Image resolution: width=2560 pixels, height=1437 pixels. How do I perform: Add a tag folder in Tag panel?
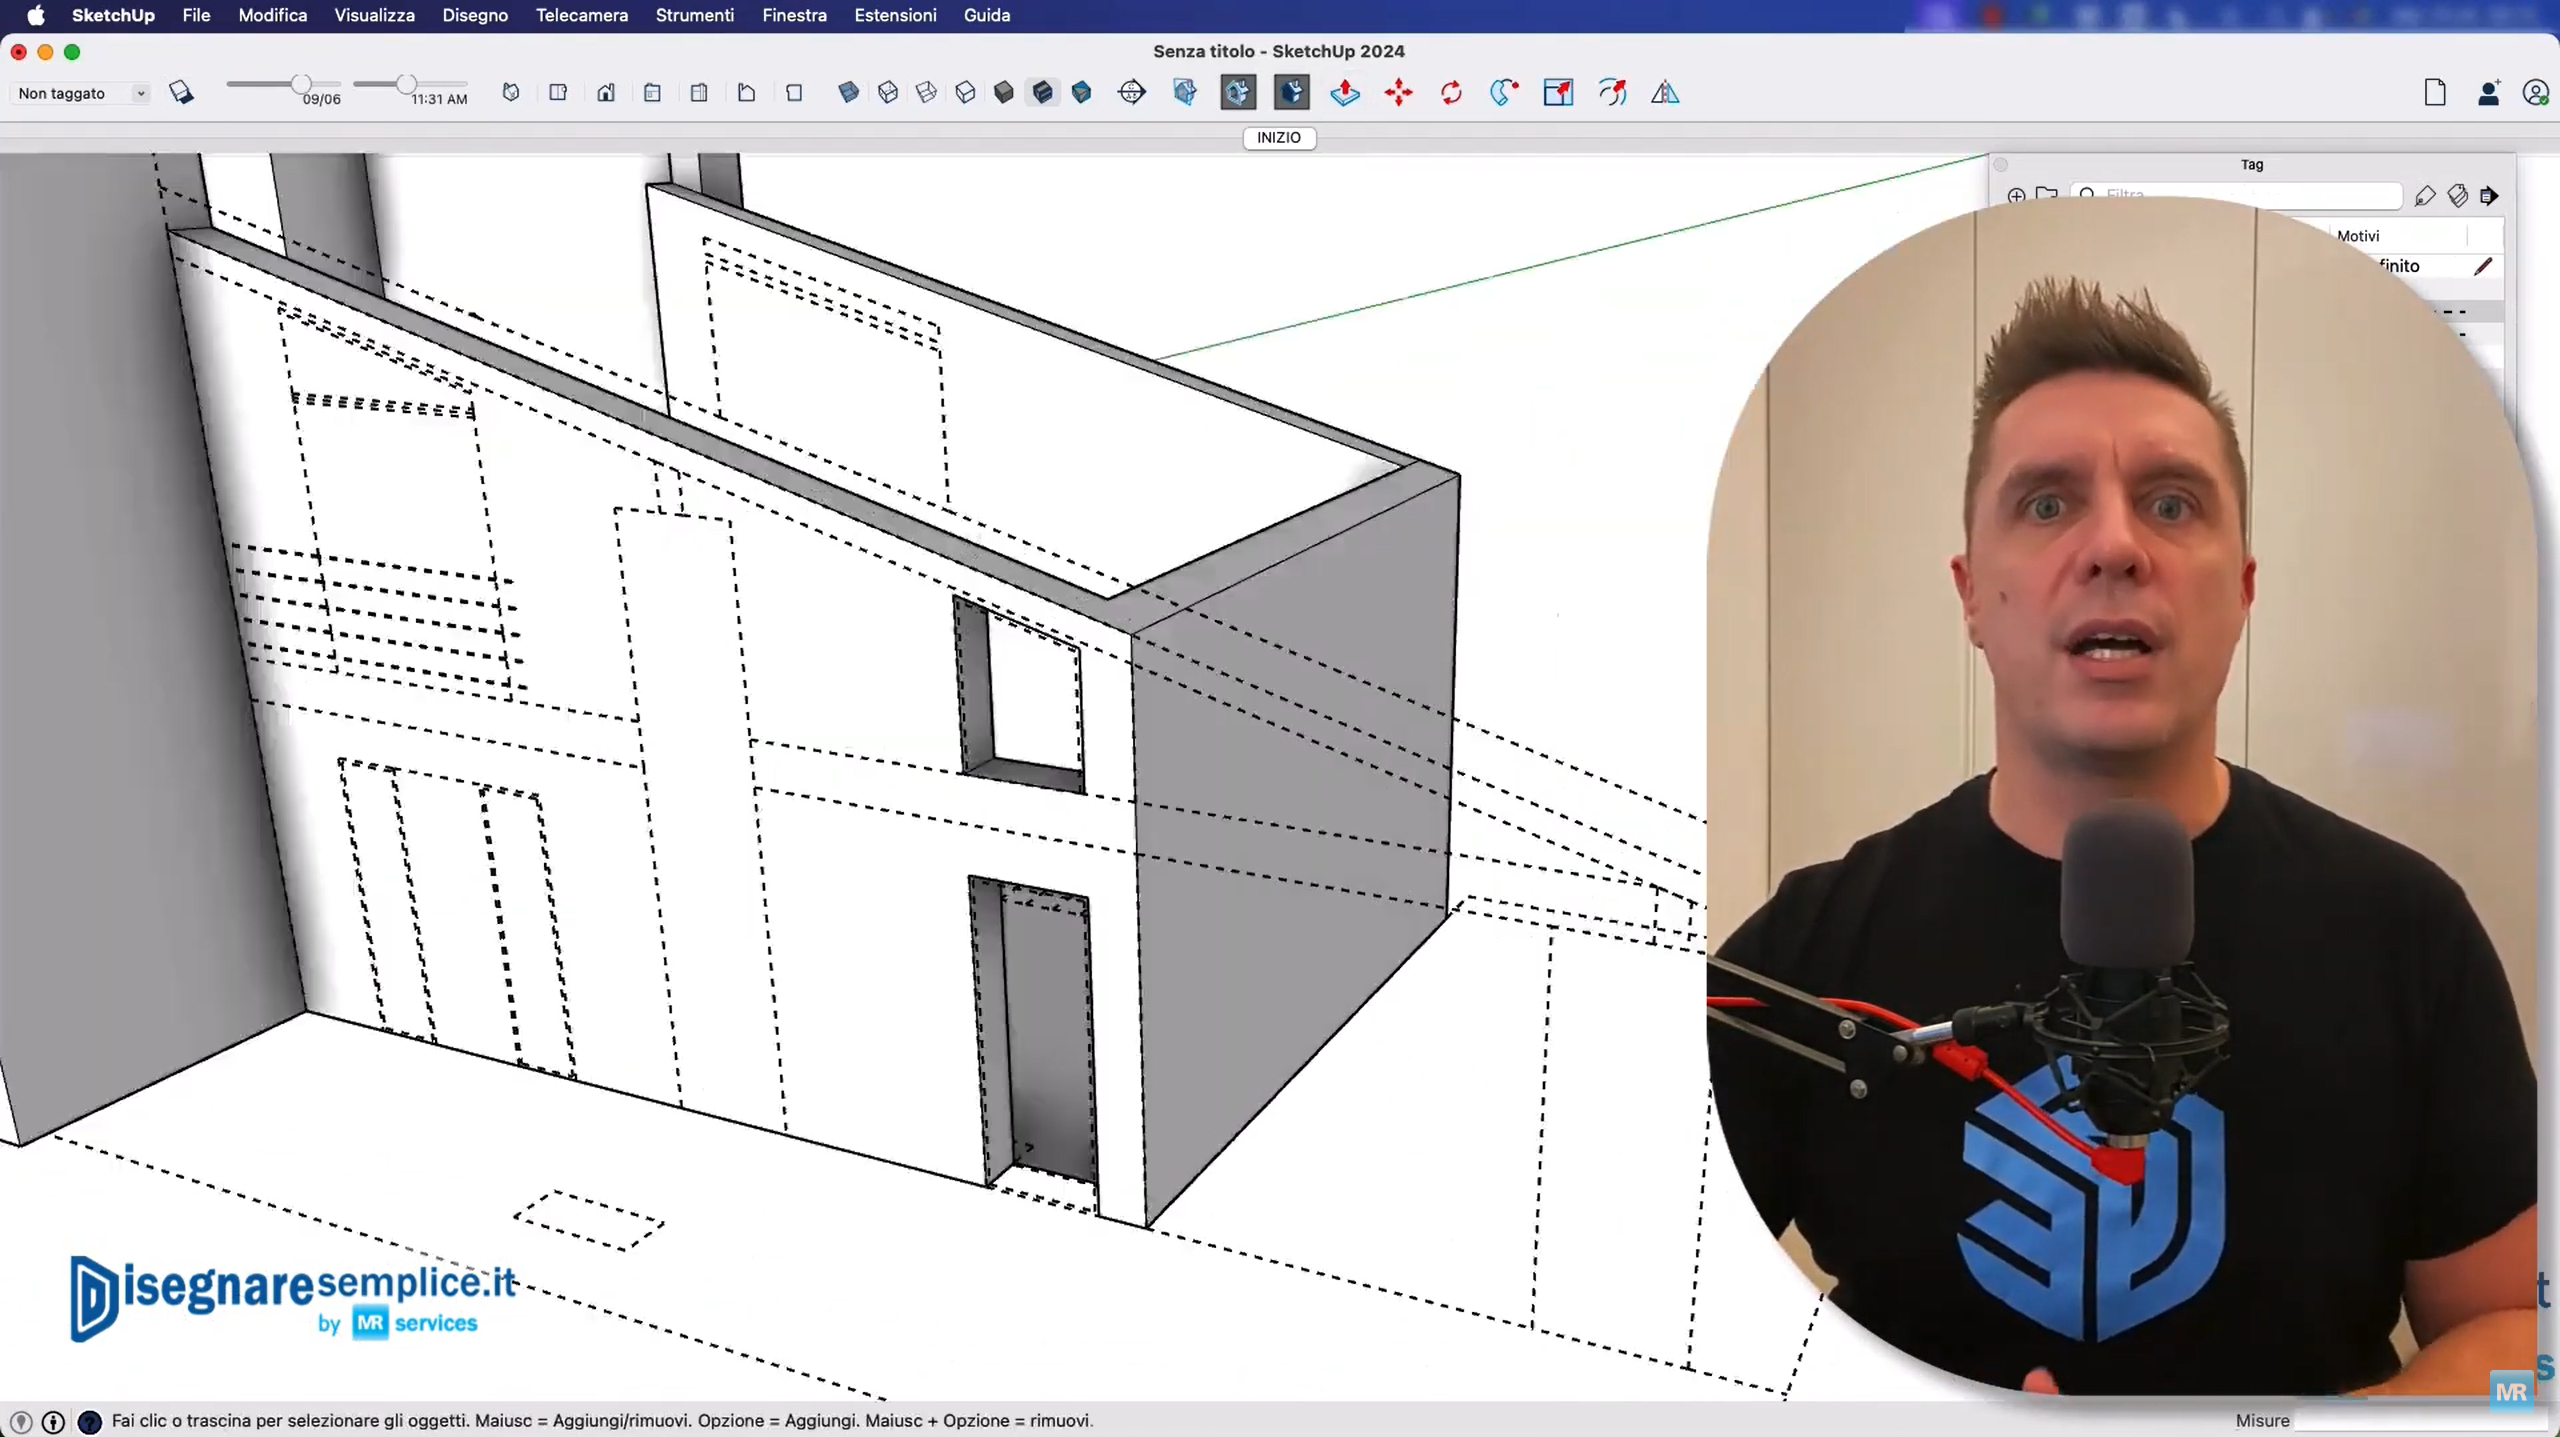click(2047, 194)
